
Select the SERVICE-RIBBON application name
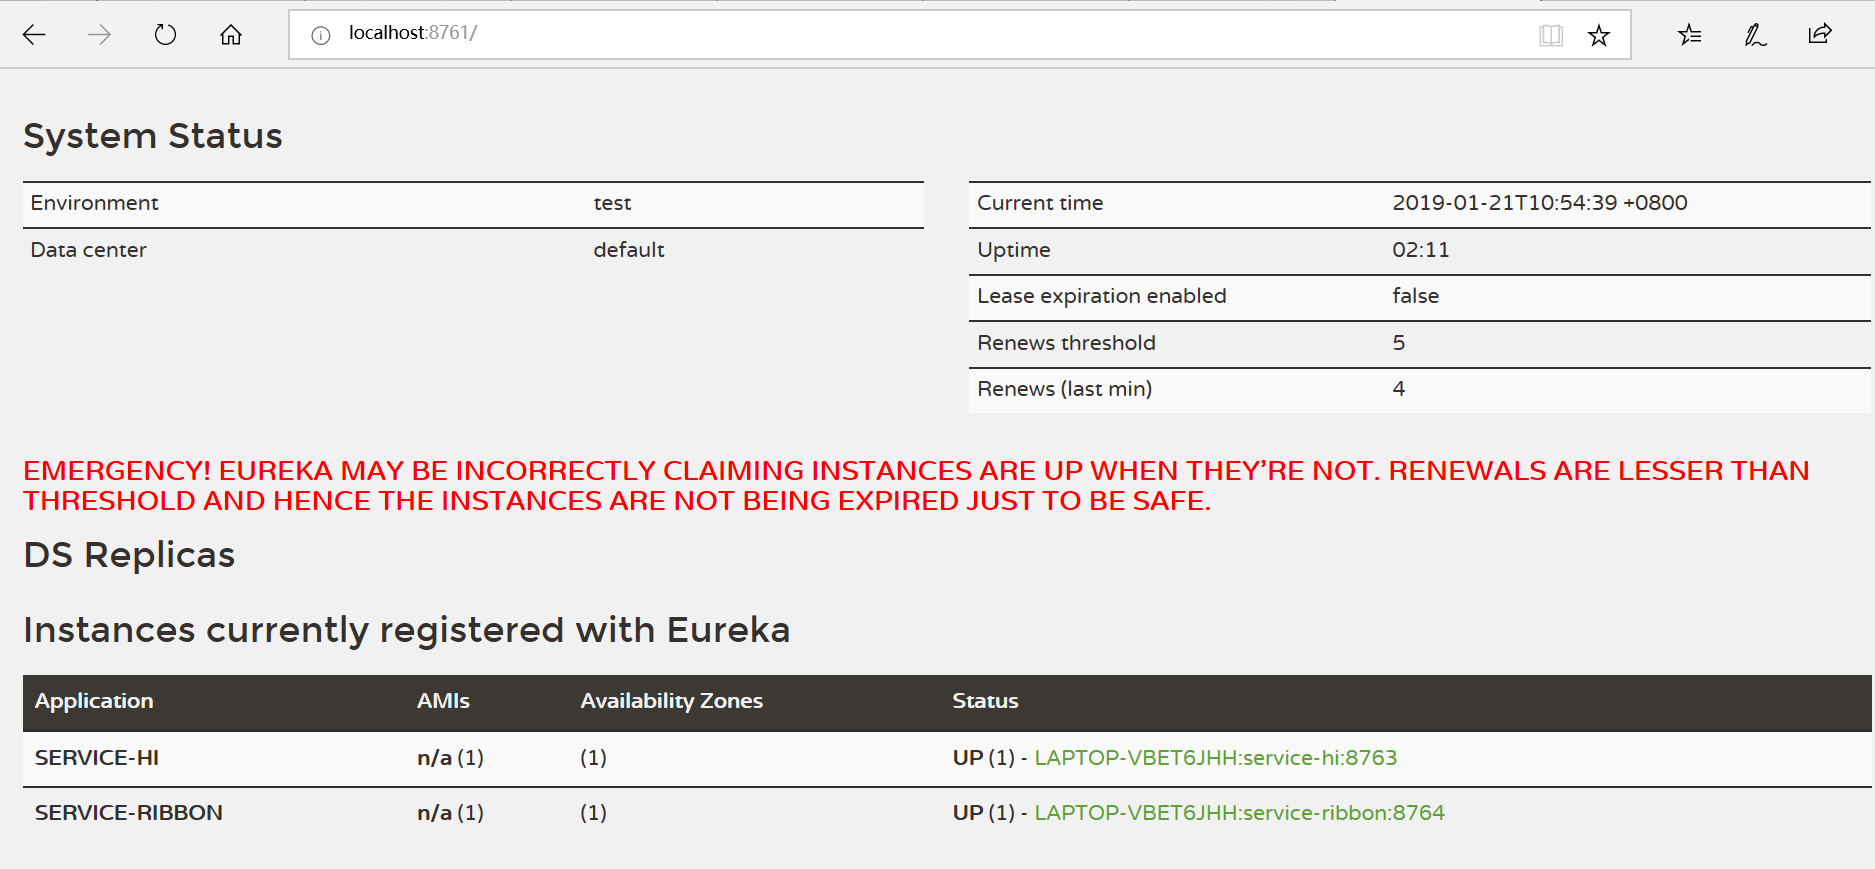pos(129,813)
